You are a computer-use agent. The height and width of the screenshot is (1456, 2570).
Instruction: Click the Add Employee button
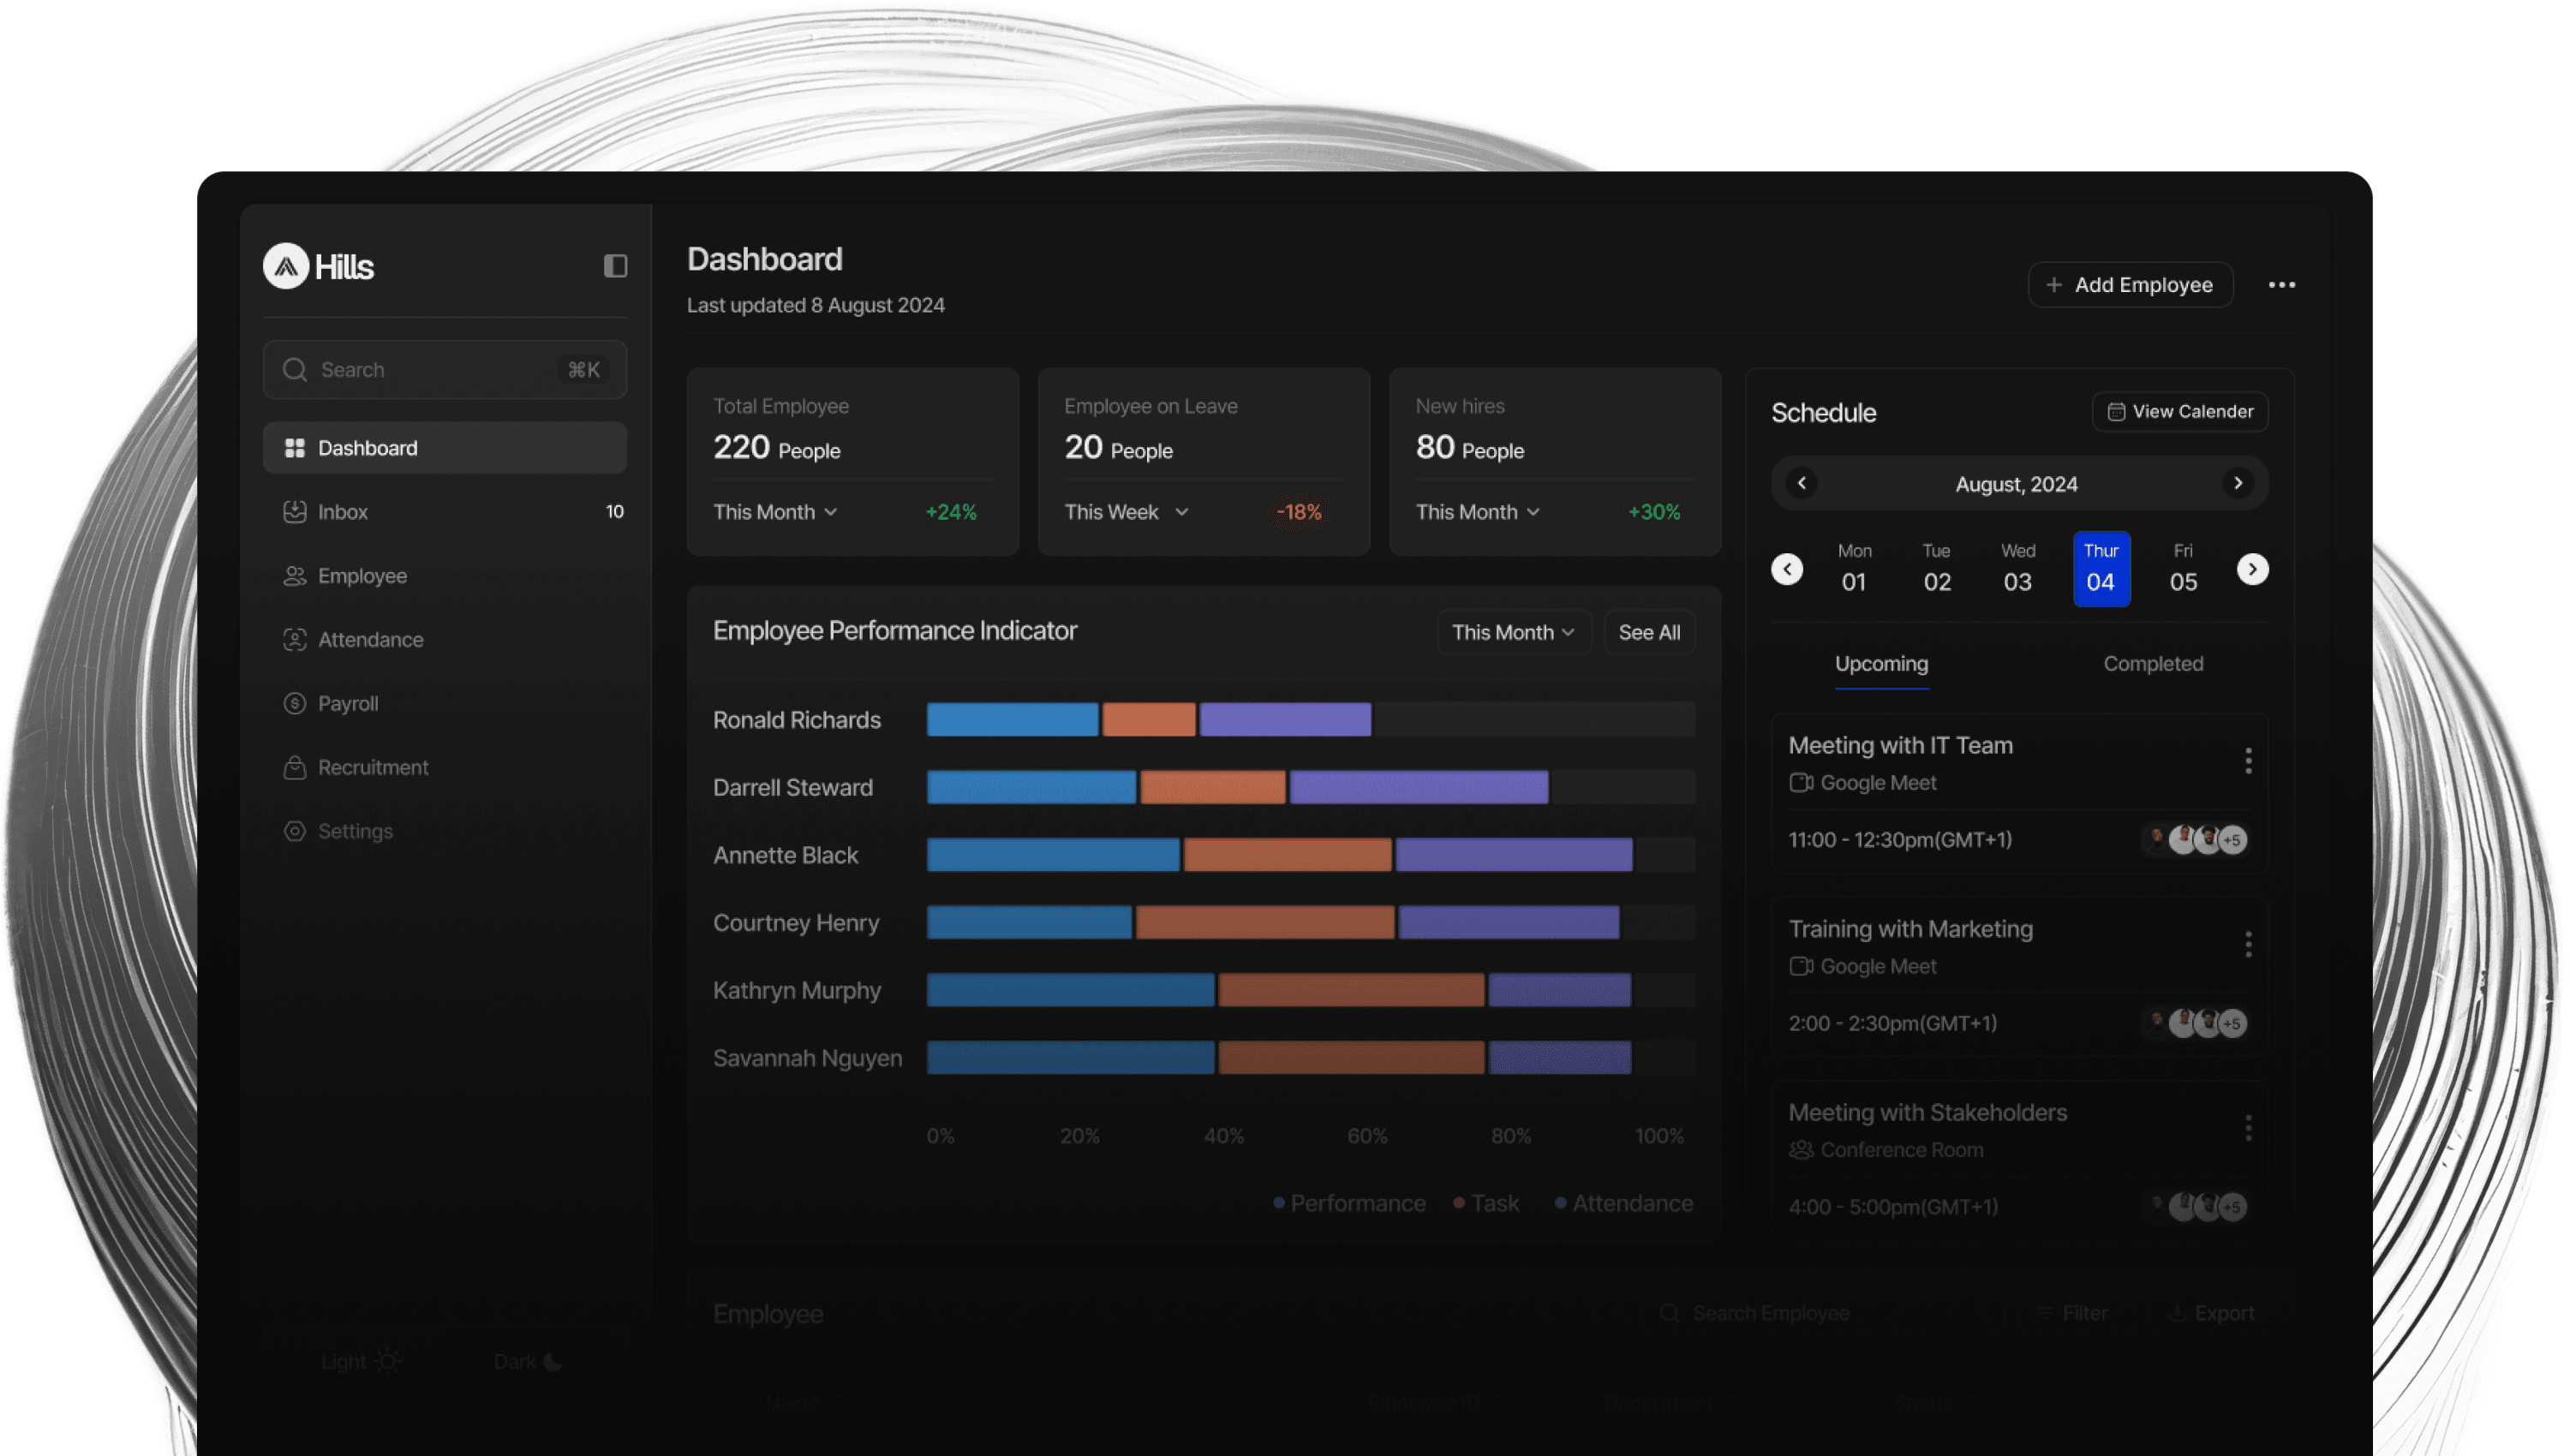click(x=2130, y=285)
